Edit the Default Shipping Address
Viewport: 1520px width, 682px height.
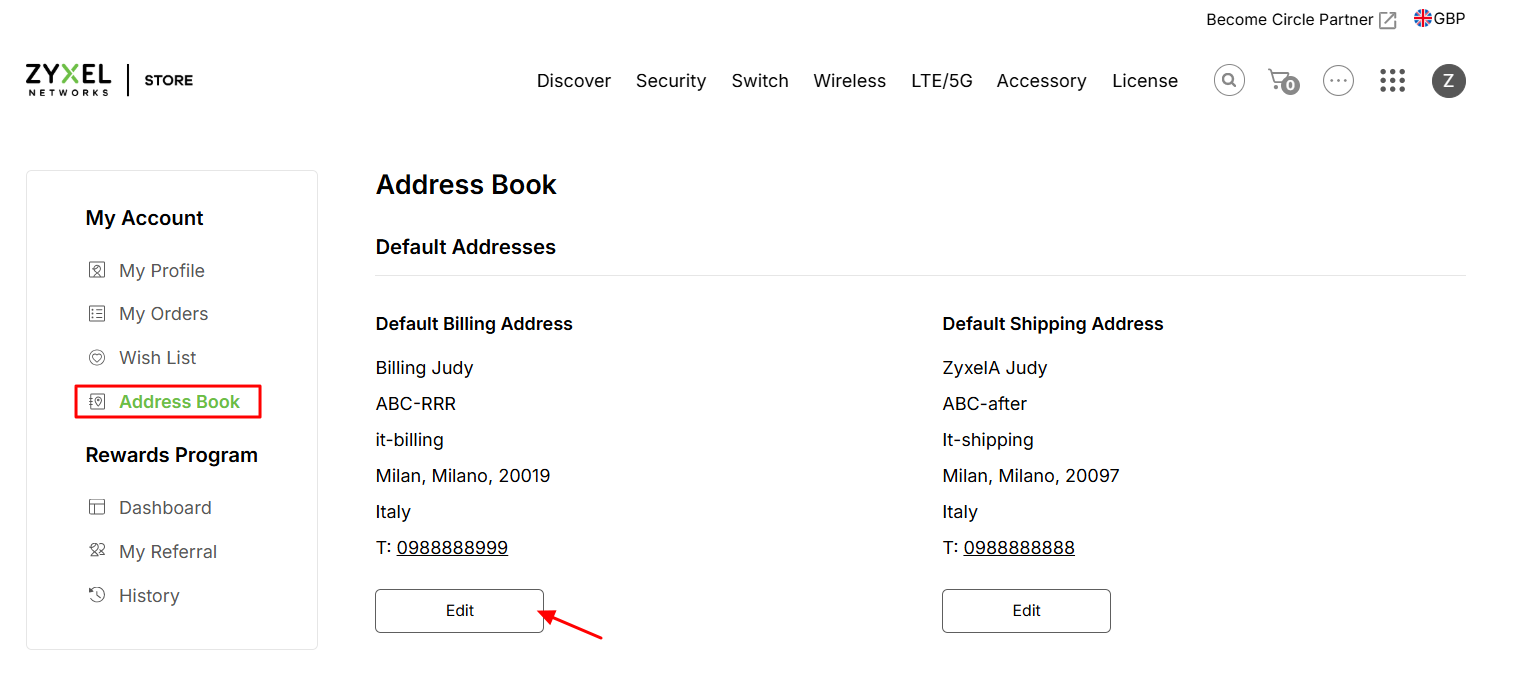click(x=1026, y=610)
